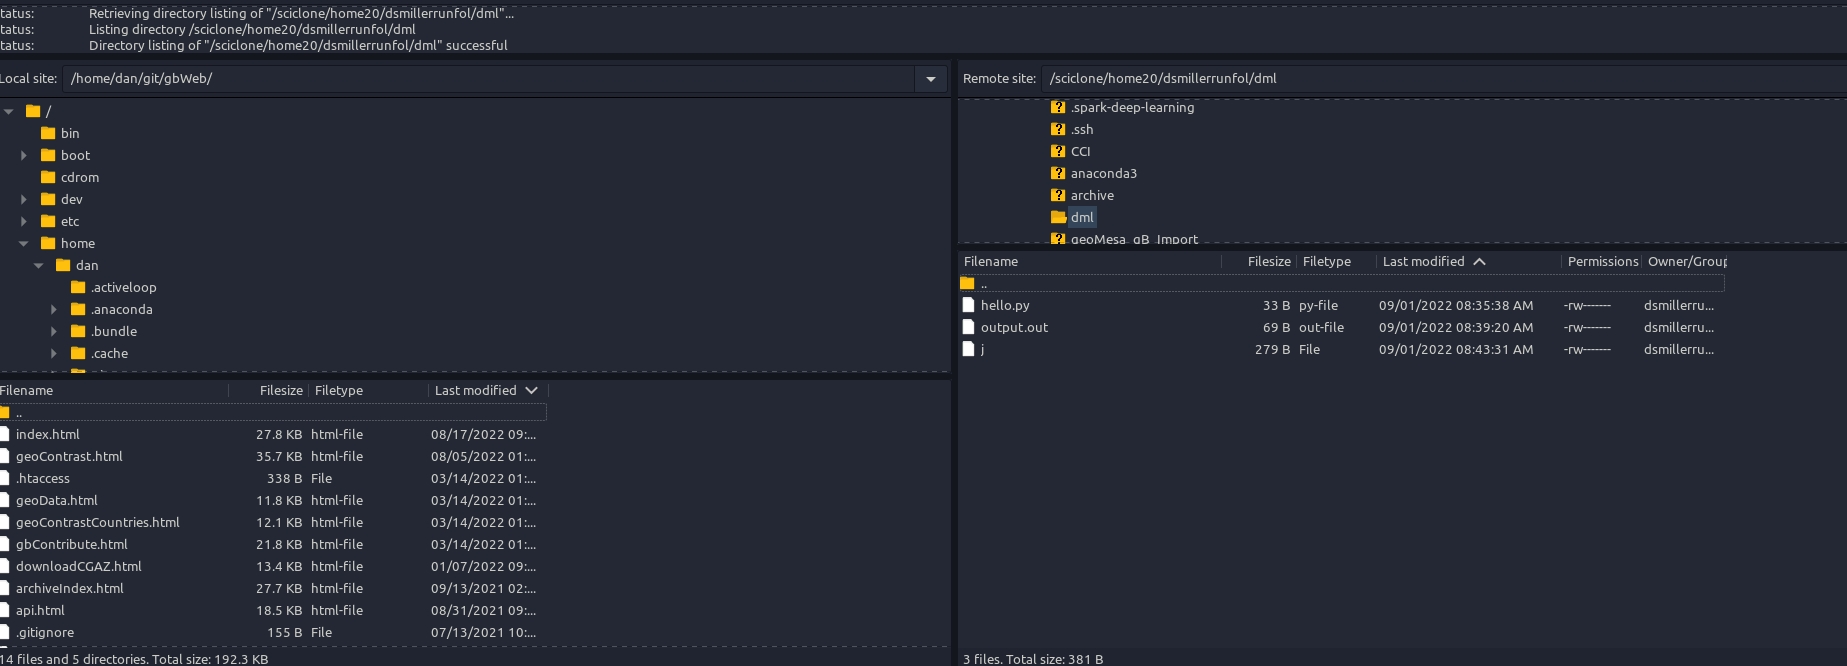Expand the .anaconda folder

pos(54,309)
